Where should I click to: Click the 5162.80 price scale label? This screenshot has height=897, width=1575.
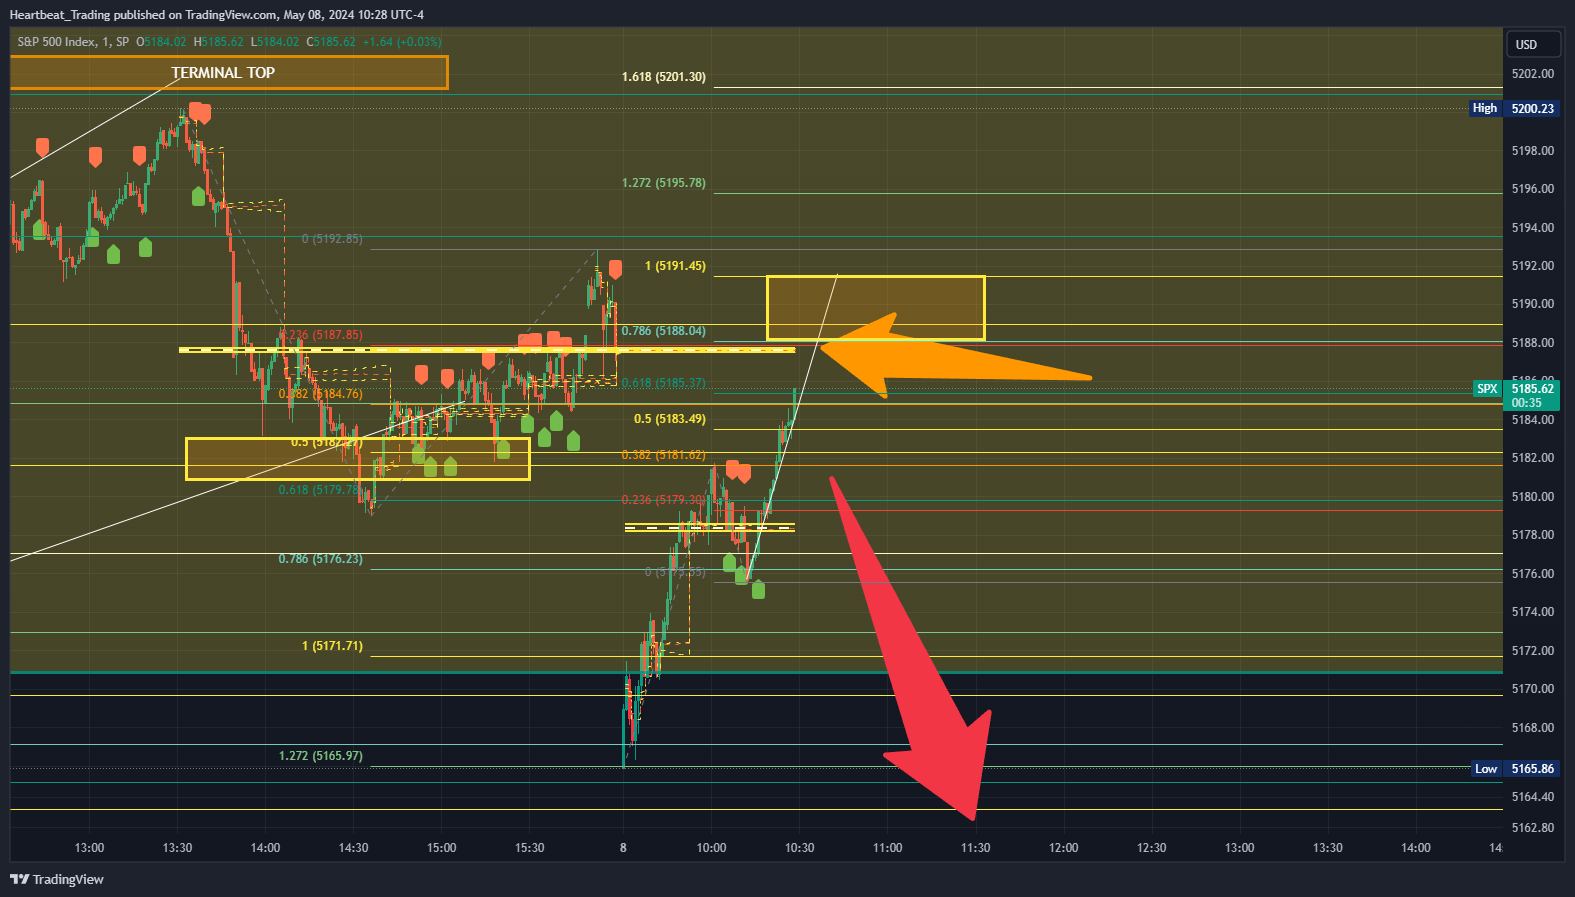click(1533, 828)
